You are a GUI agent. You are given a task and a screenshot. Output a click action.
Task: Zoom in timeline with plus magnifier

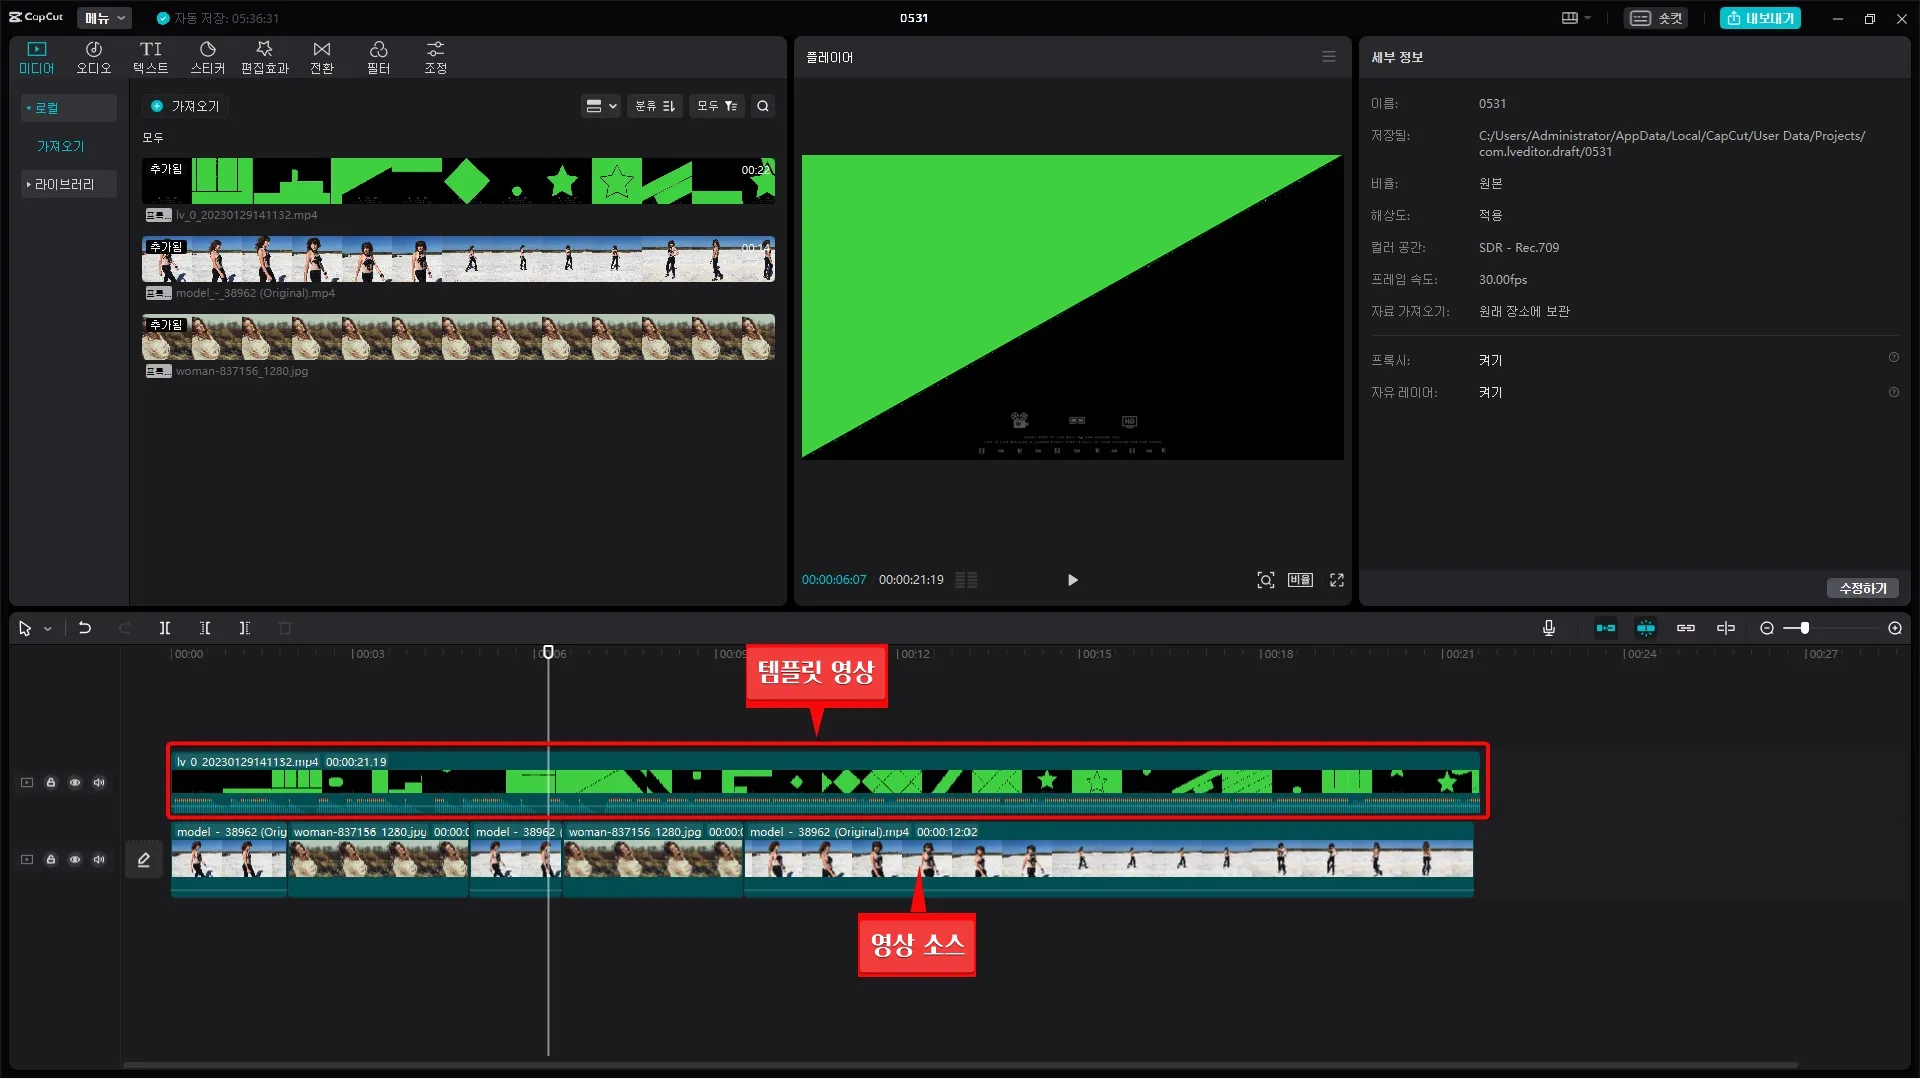[1895, 628]
